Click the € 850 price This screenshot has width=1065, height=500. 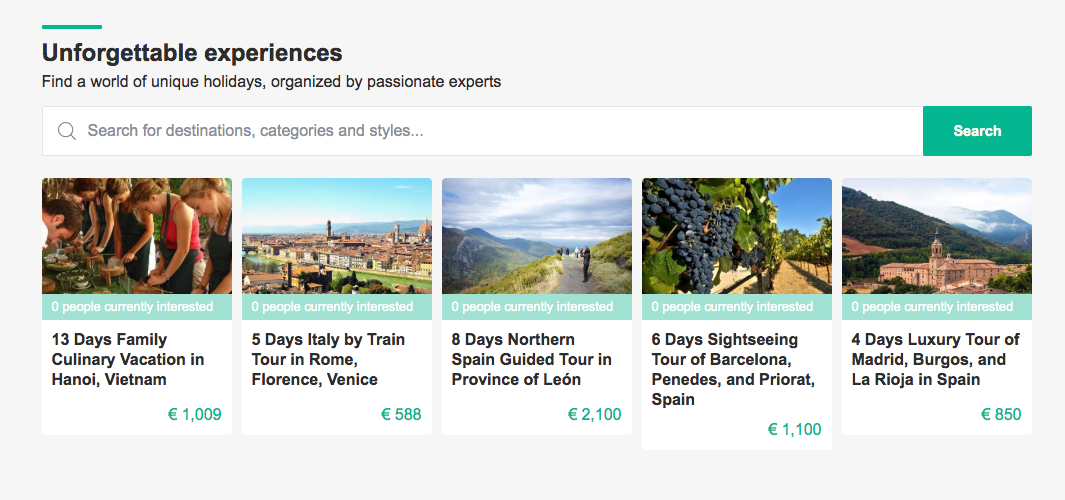point(1001,414)
